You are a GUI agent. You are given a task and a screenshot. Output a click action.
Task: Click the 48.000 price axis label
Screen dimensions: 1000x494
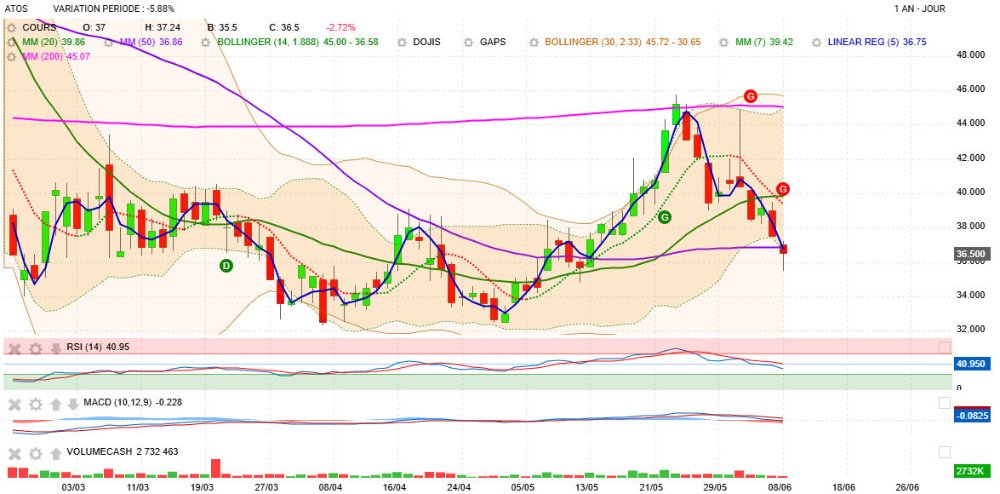pyautogui.click(x=970, y=55)
